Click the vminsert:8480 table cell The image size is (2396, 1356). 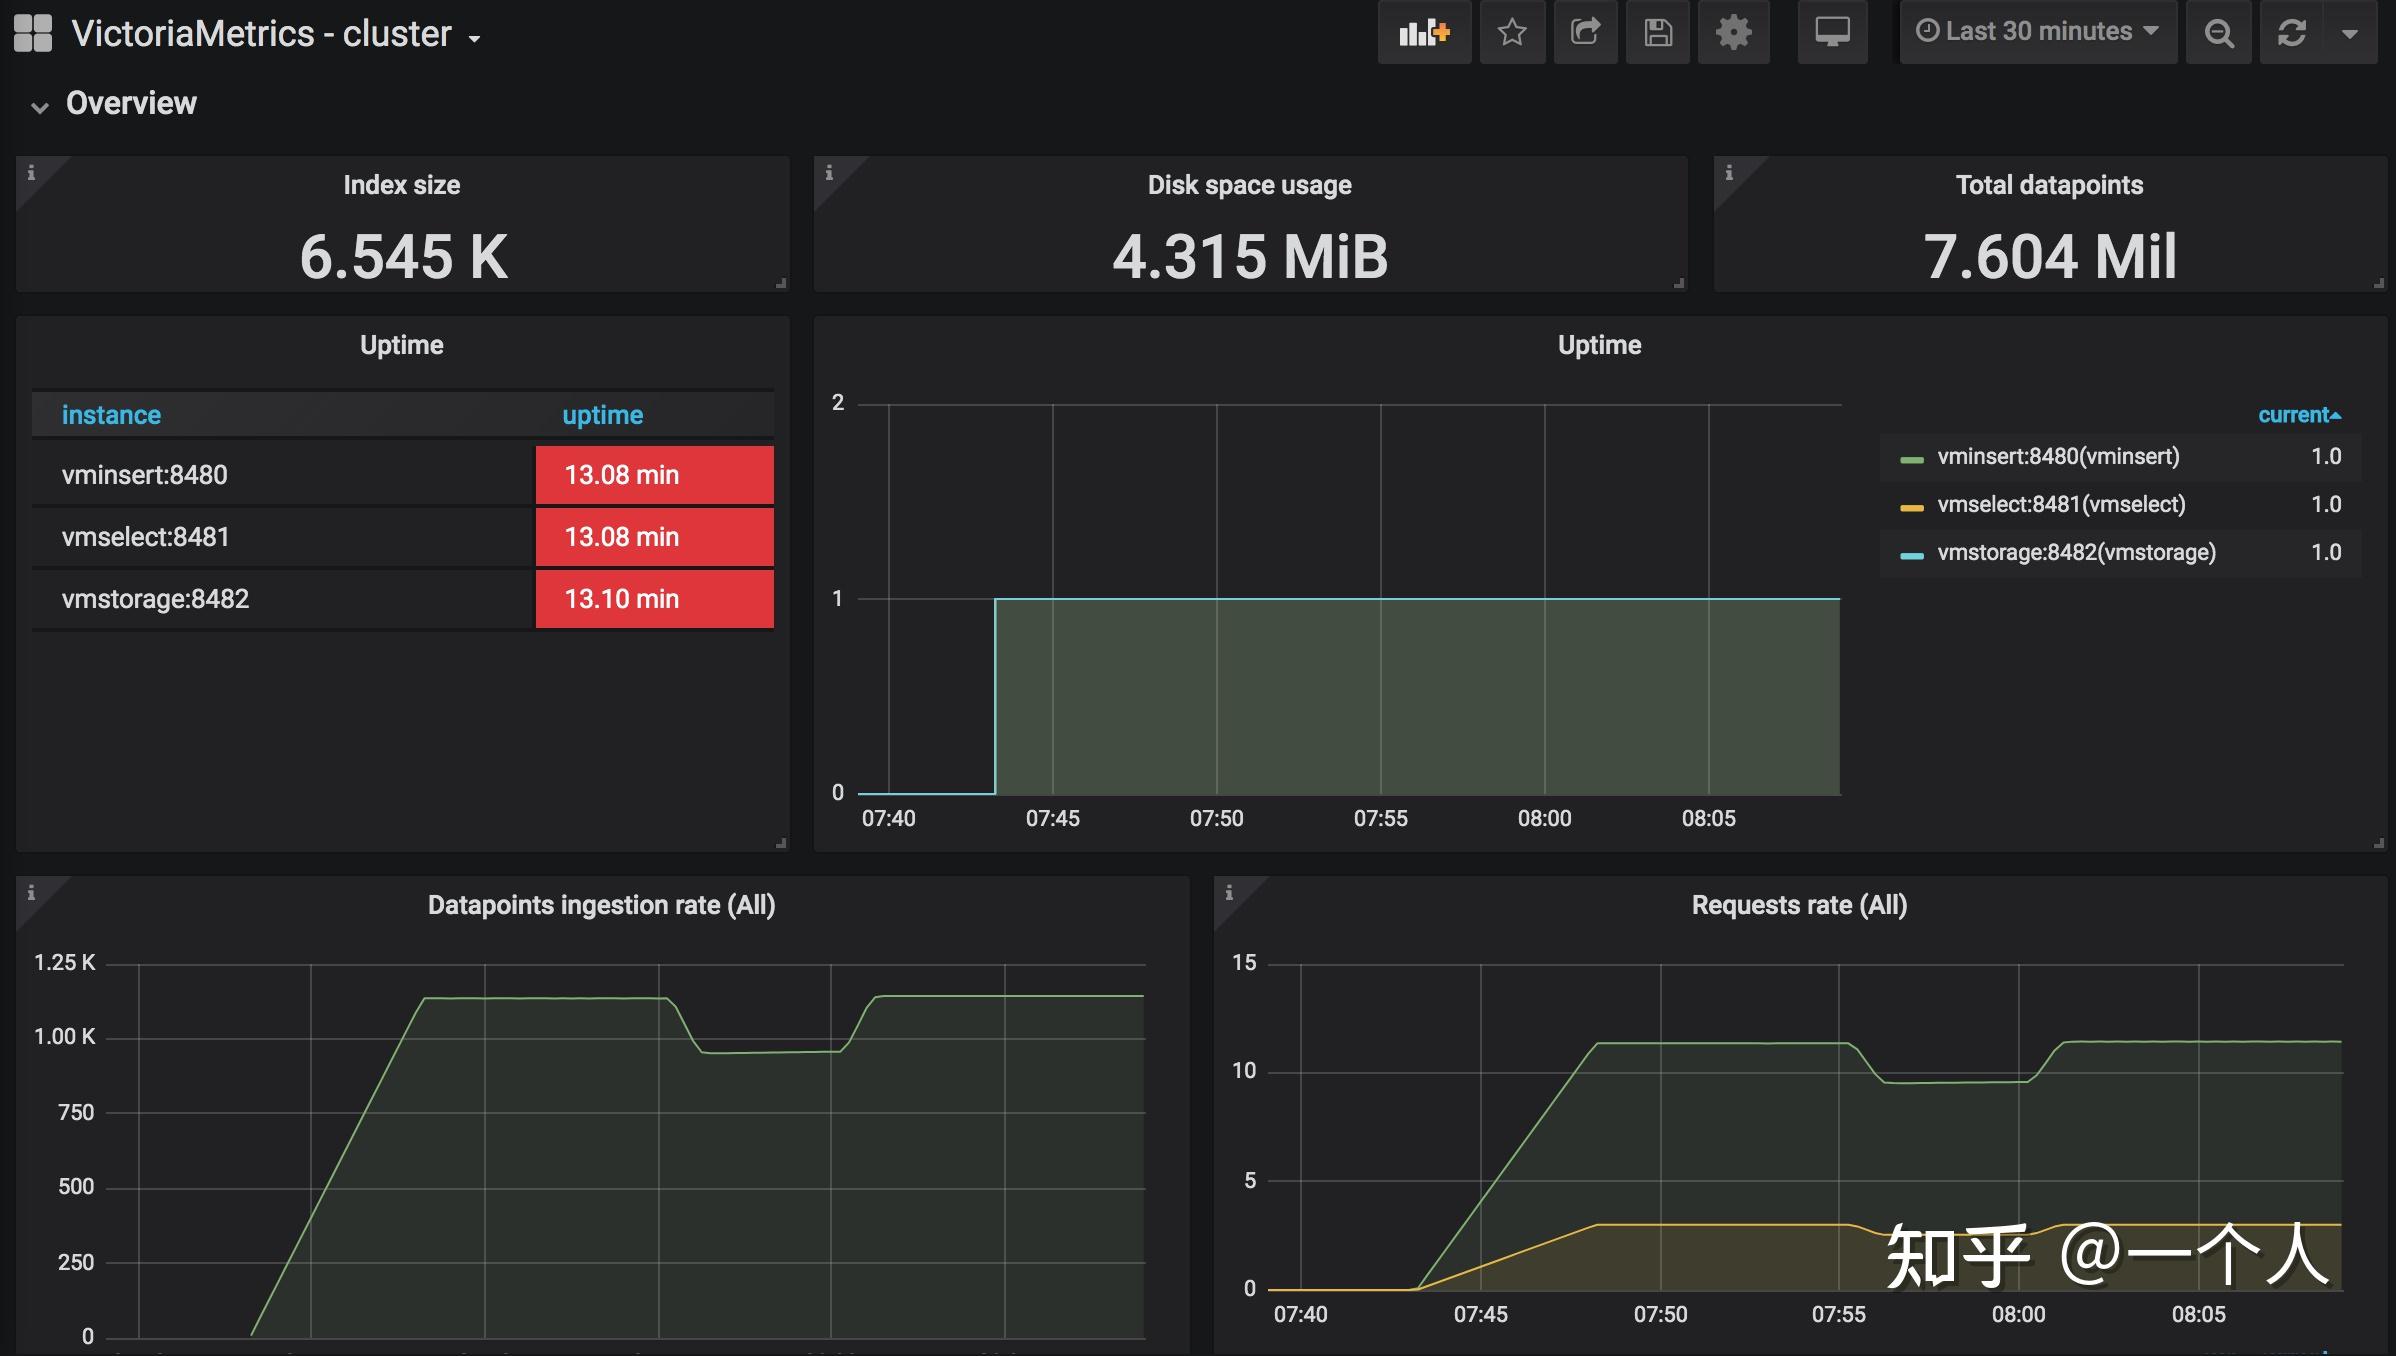tap(283, 475)
